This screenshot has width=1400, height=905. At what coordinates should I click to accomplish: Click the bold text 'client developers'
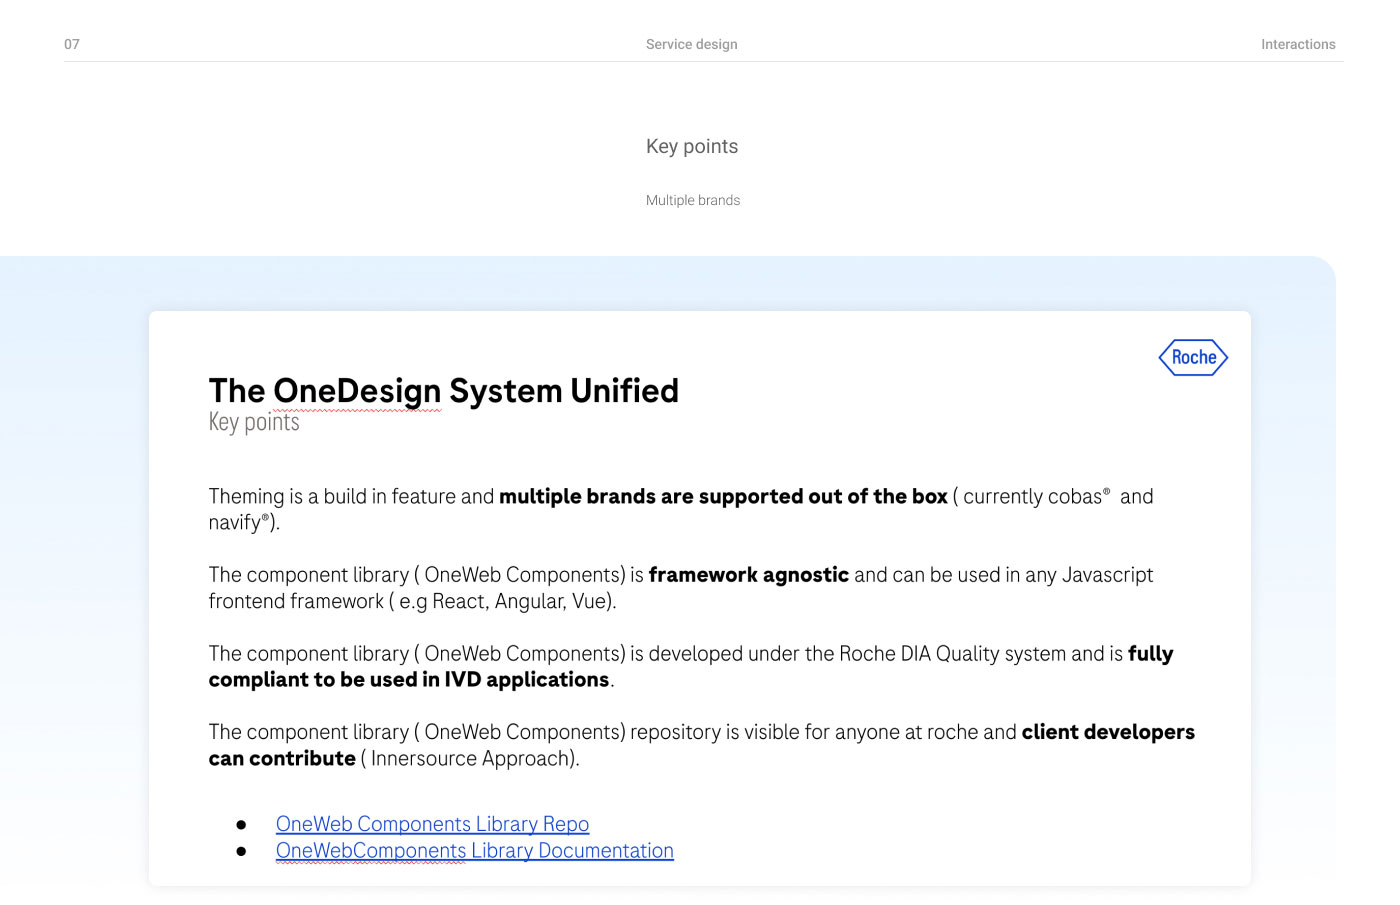(1108, 732)
